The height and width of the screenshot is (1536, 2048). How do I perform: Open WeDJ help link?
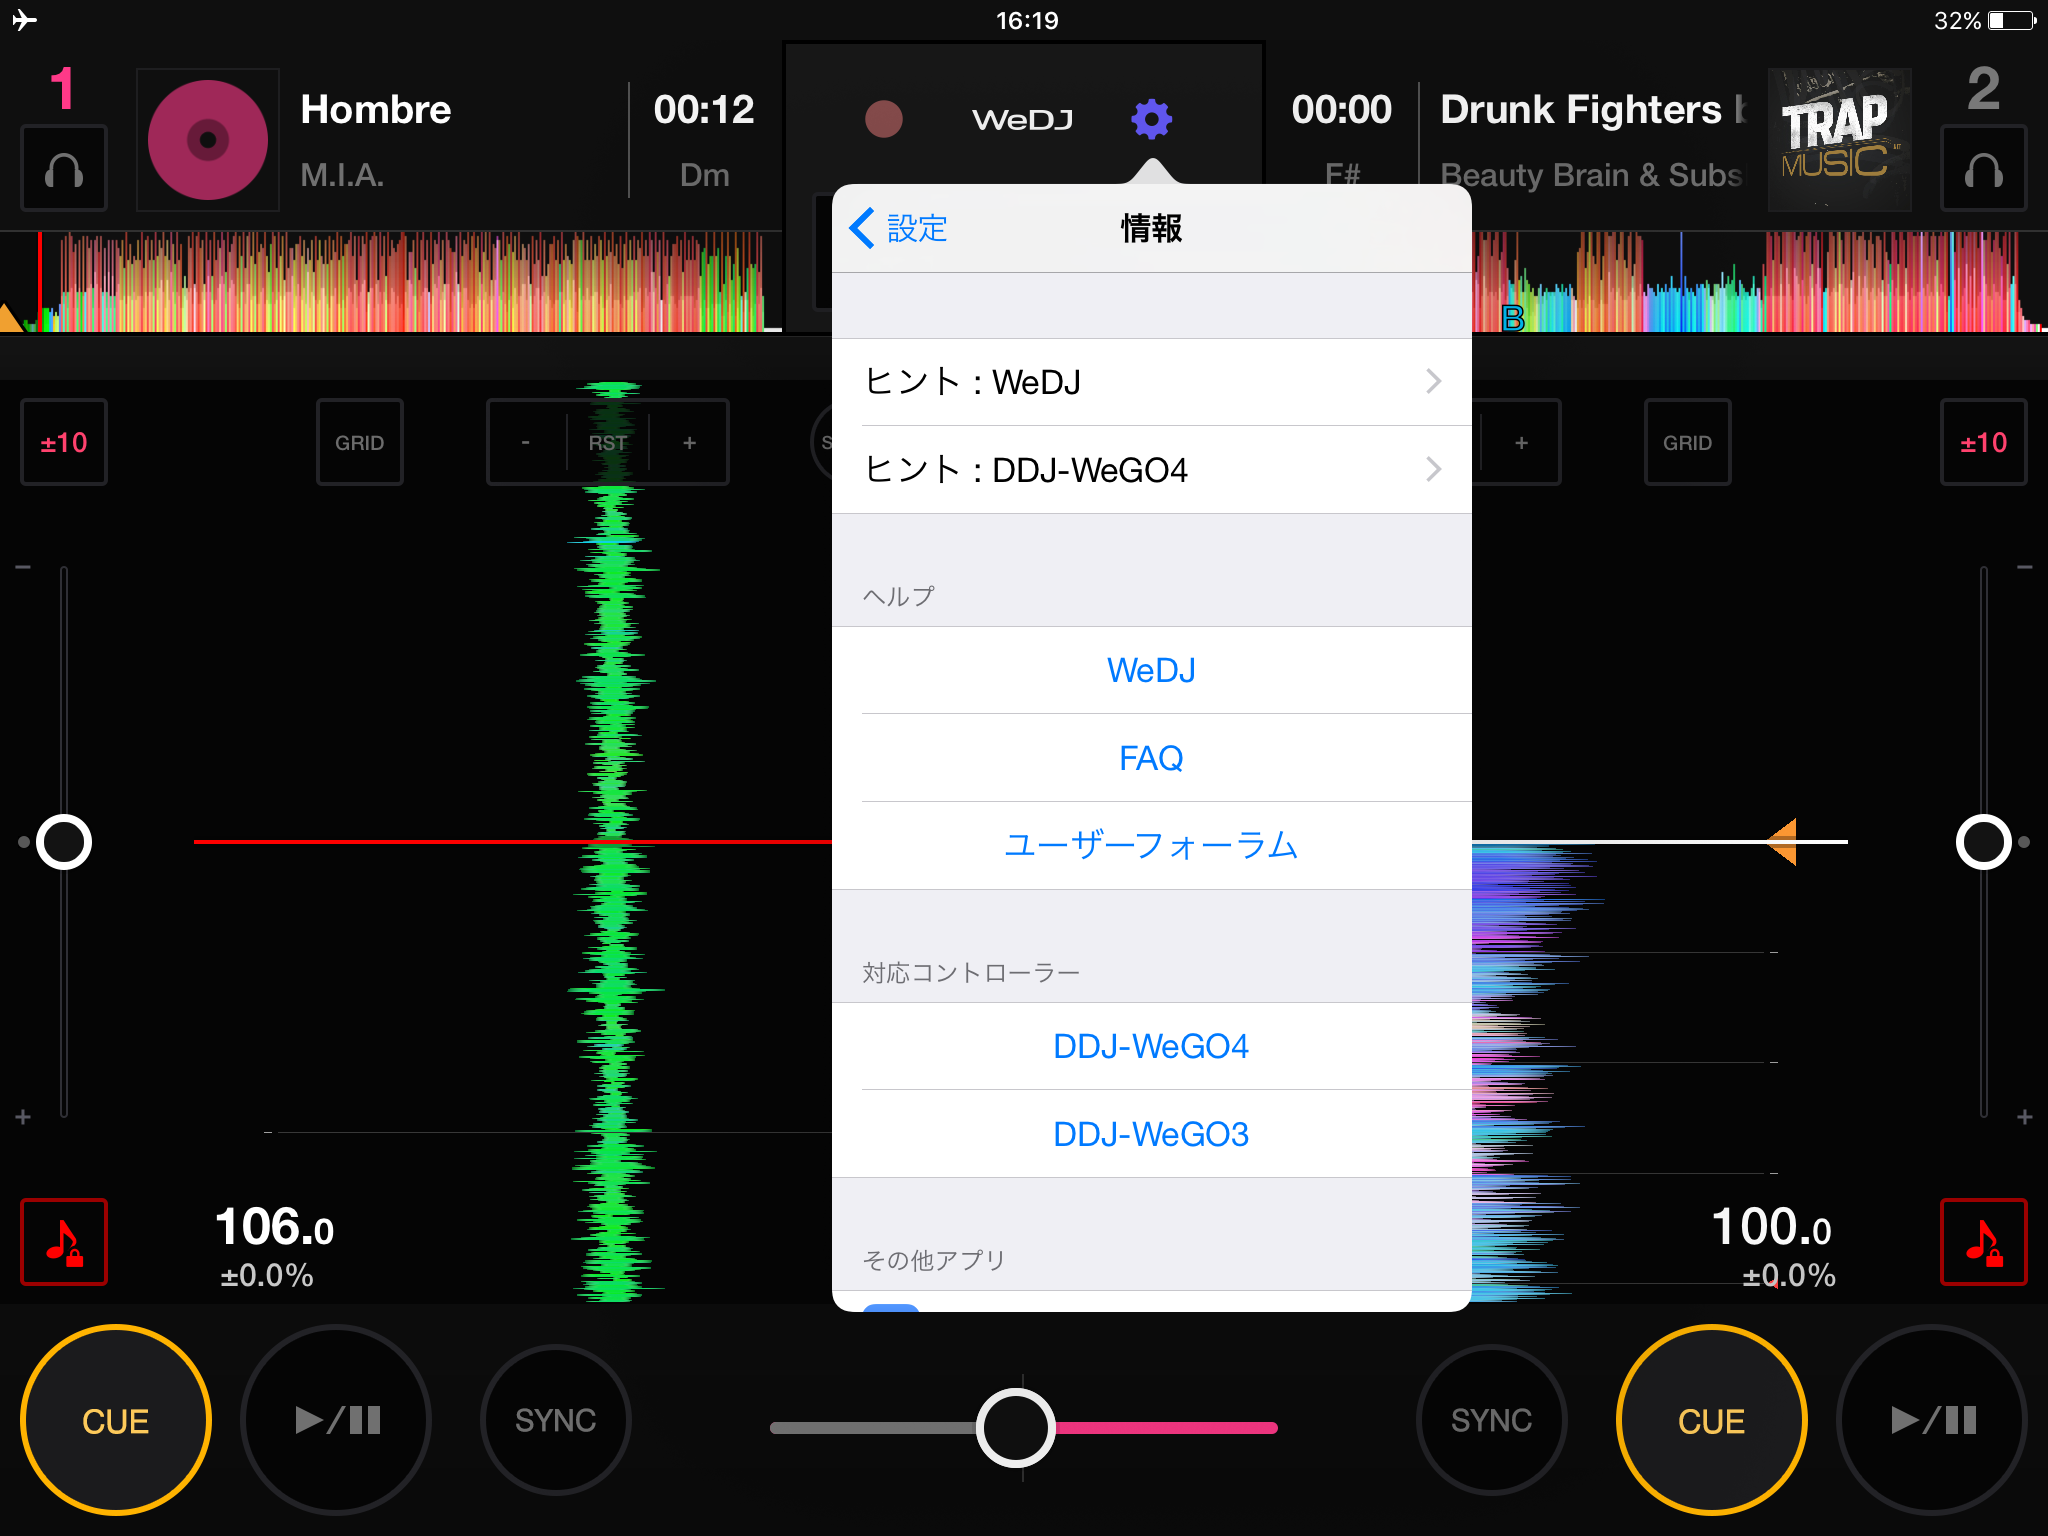click(x=1151, y=670)
